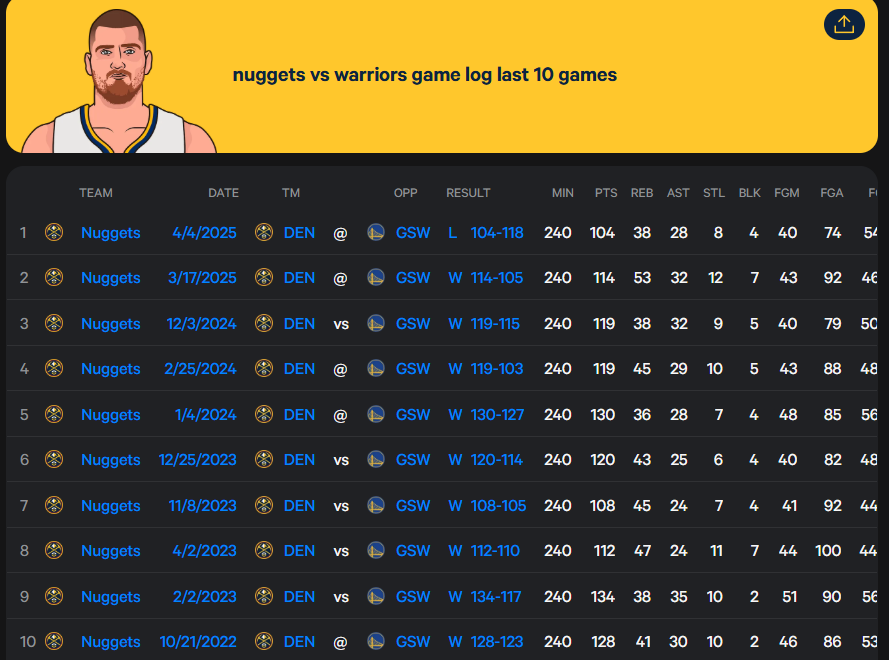889x660 pixels.
Task: Click the STL column header
Action: [714, 193]
